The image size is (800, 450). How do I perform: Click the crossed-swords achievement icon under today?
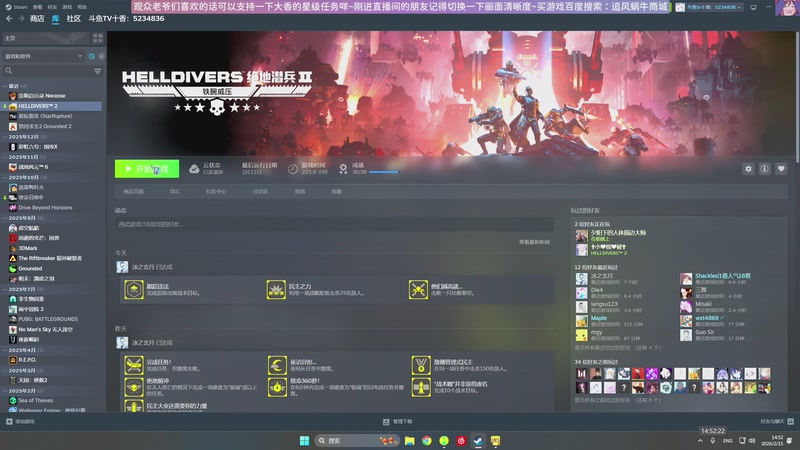pyautogui.click(x=418, y=290)
